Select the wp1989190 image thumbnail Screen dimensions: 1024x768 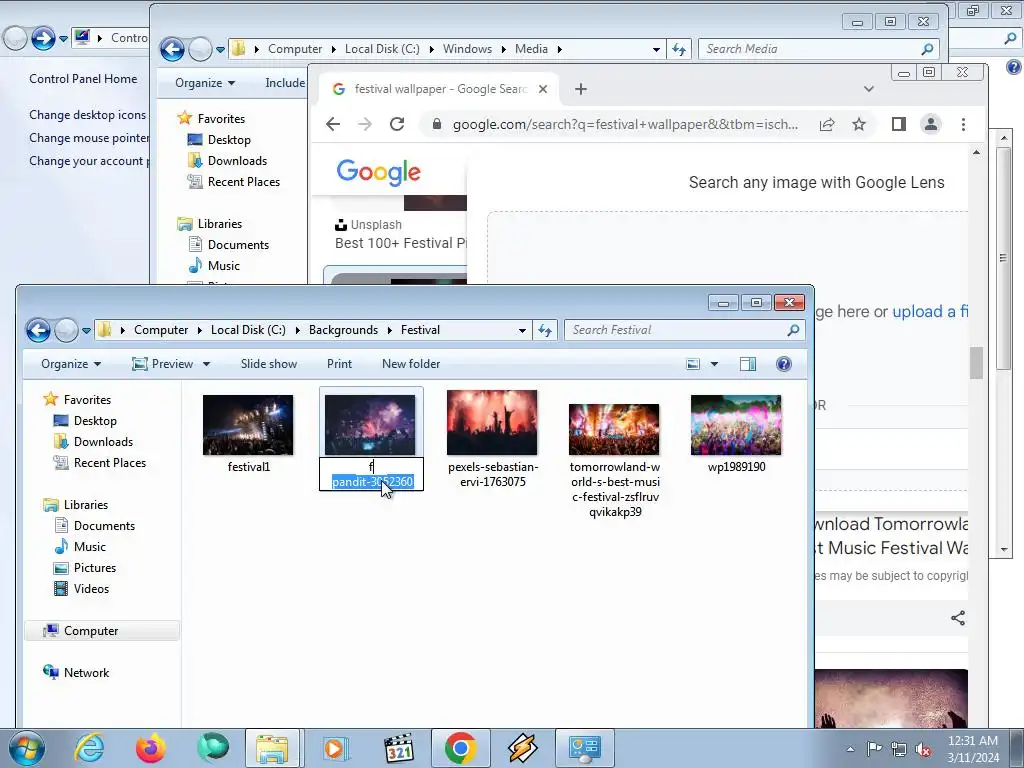pos(736,425)
